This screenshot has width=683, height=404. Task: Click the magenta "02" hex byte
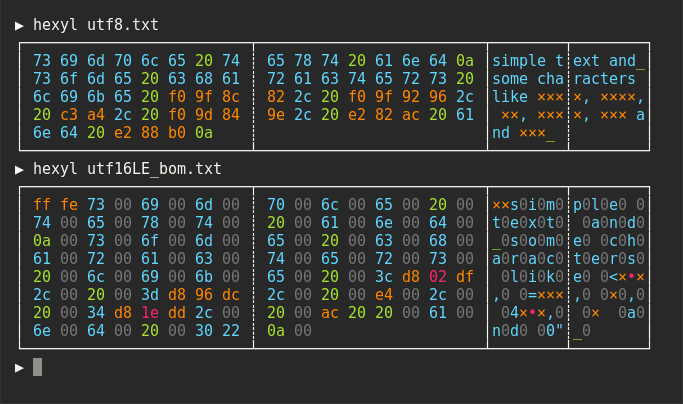click(438, 276)
